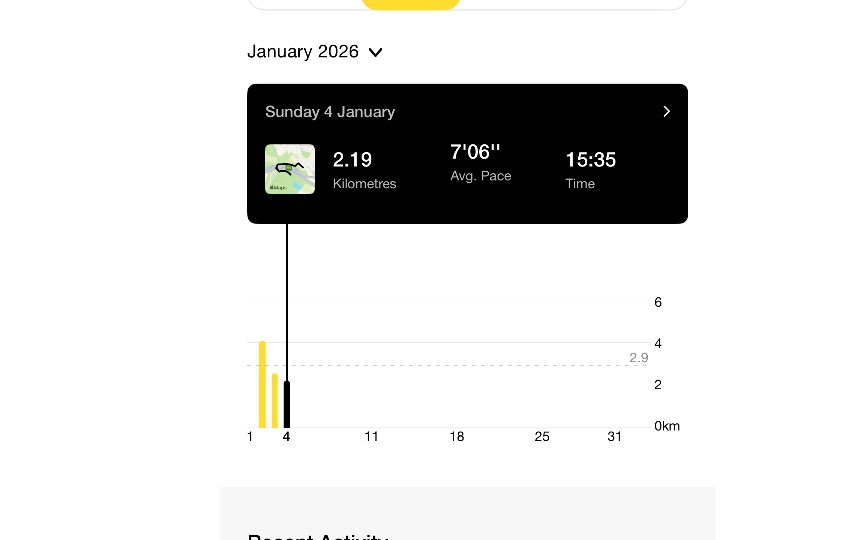Image resolution: width=864 pixels, height=540 pixels.
Task: Select the tallest yellow bar in the chart
Action: pos(262,385)
